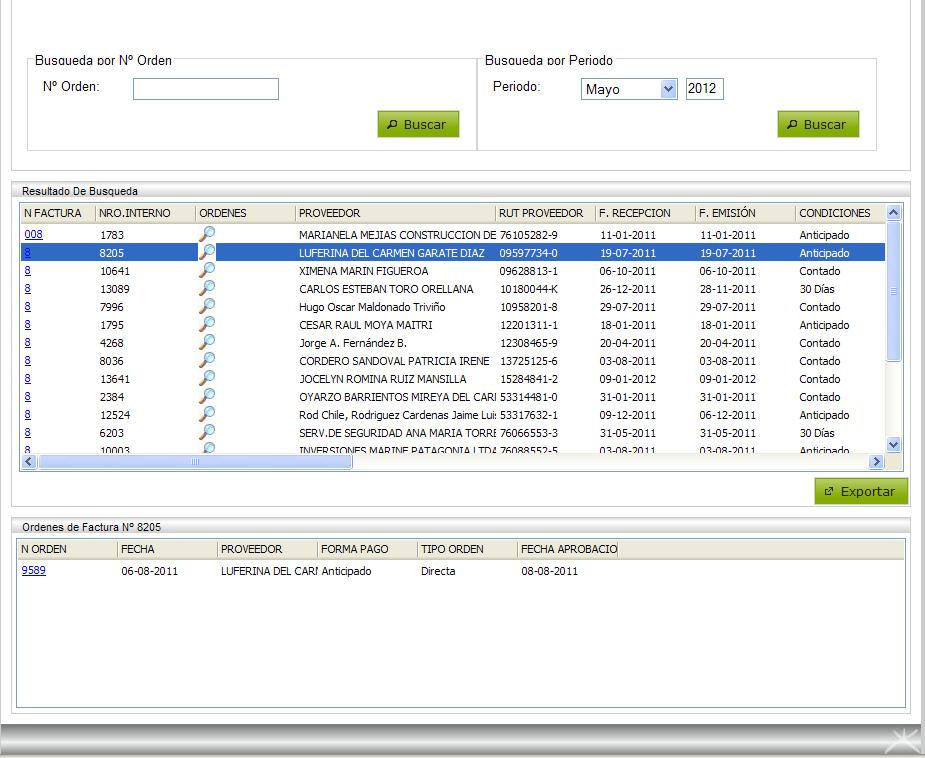
Task: Click order date 06-08-2011 cell
Action: click(149, 571)
